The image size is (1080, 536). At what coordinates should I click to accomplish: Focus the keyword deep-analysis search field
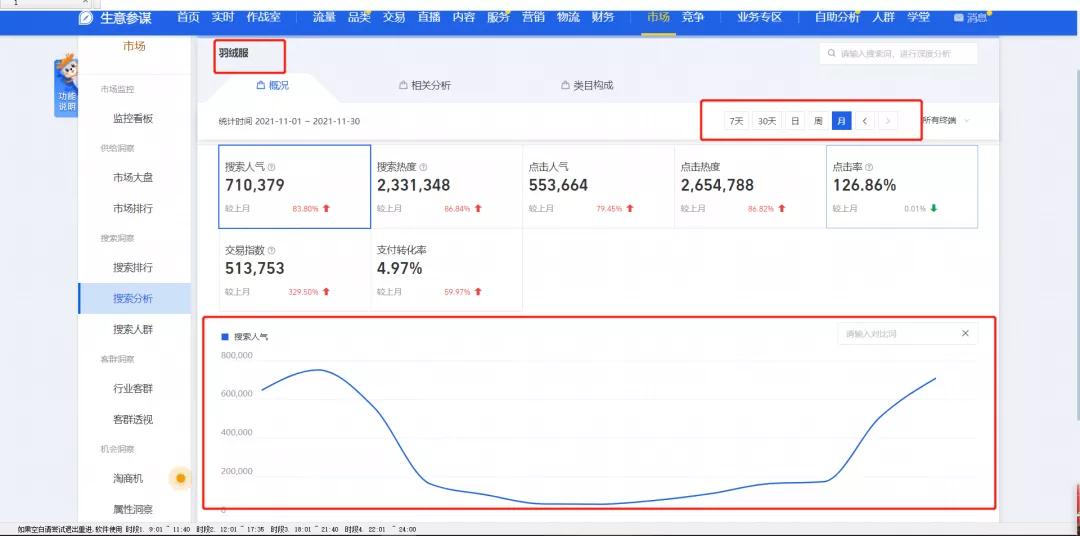pos(898,54)
